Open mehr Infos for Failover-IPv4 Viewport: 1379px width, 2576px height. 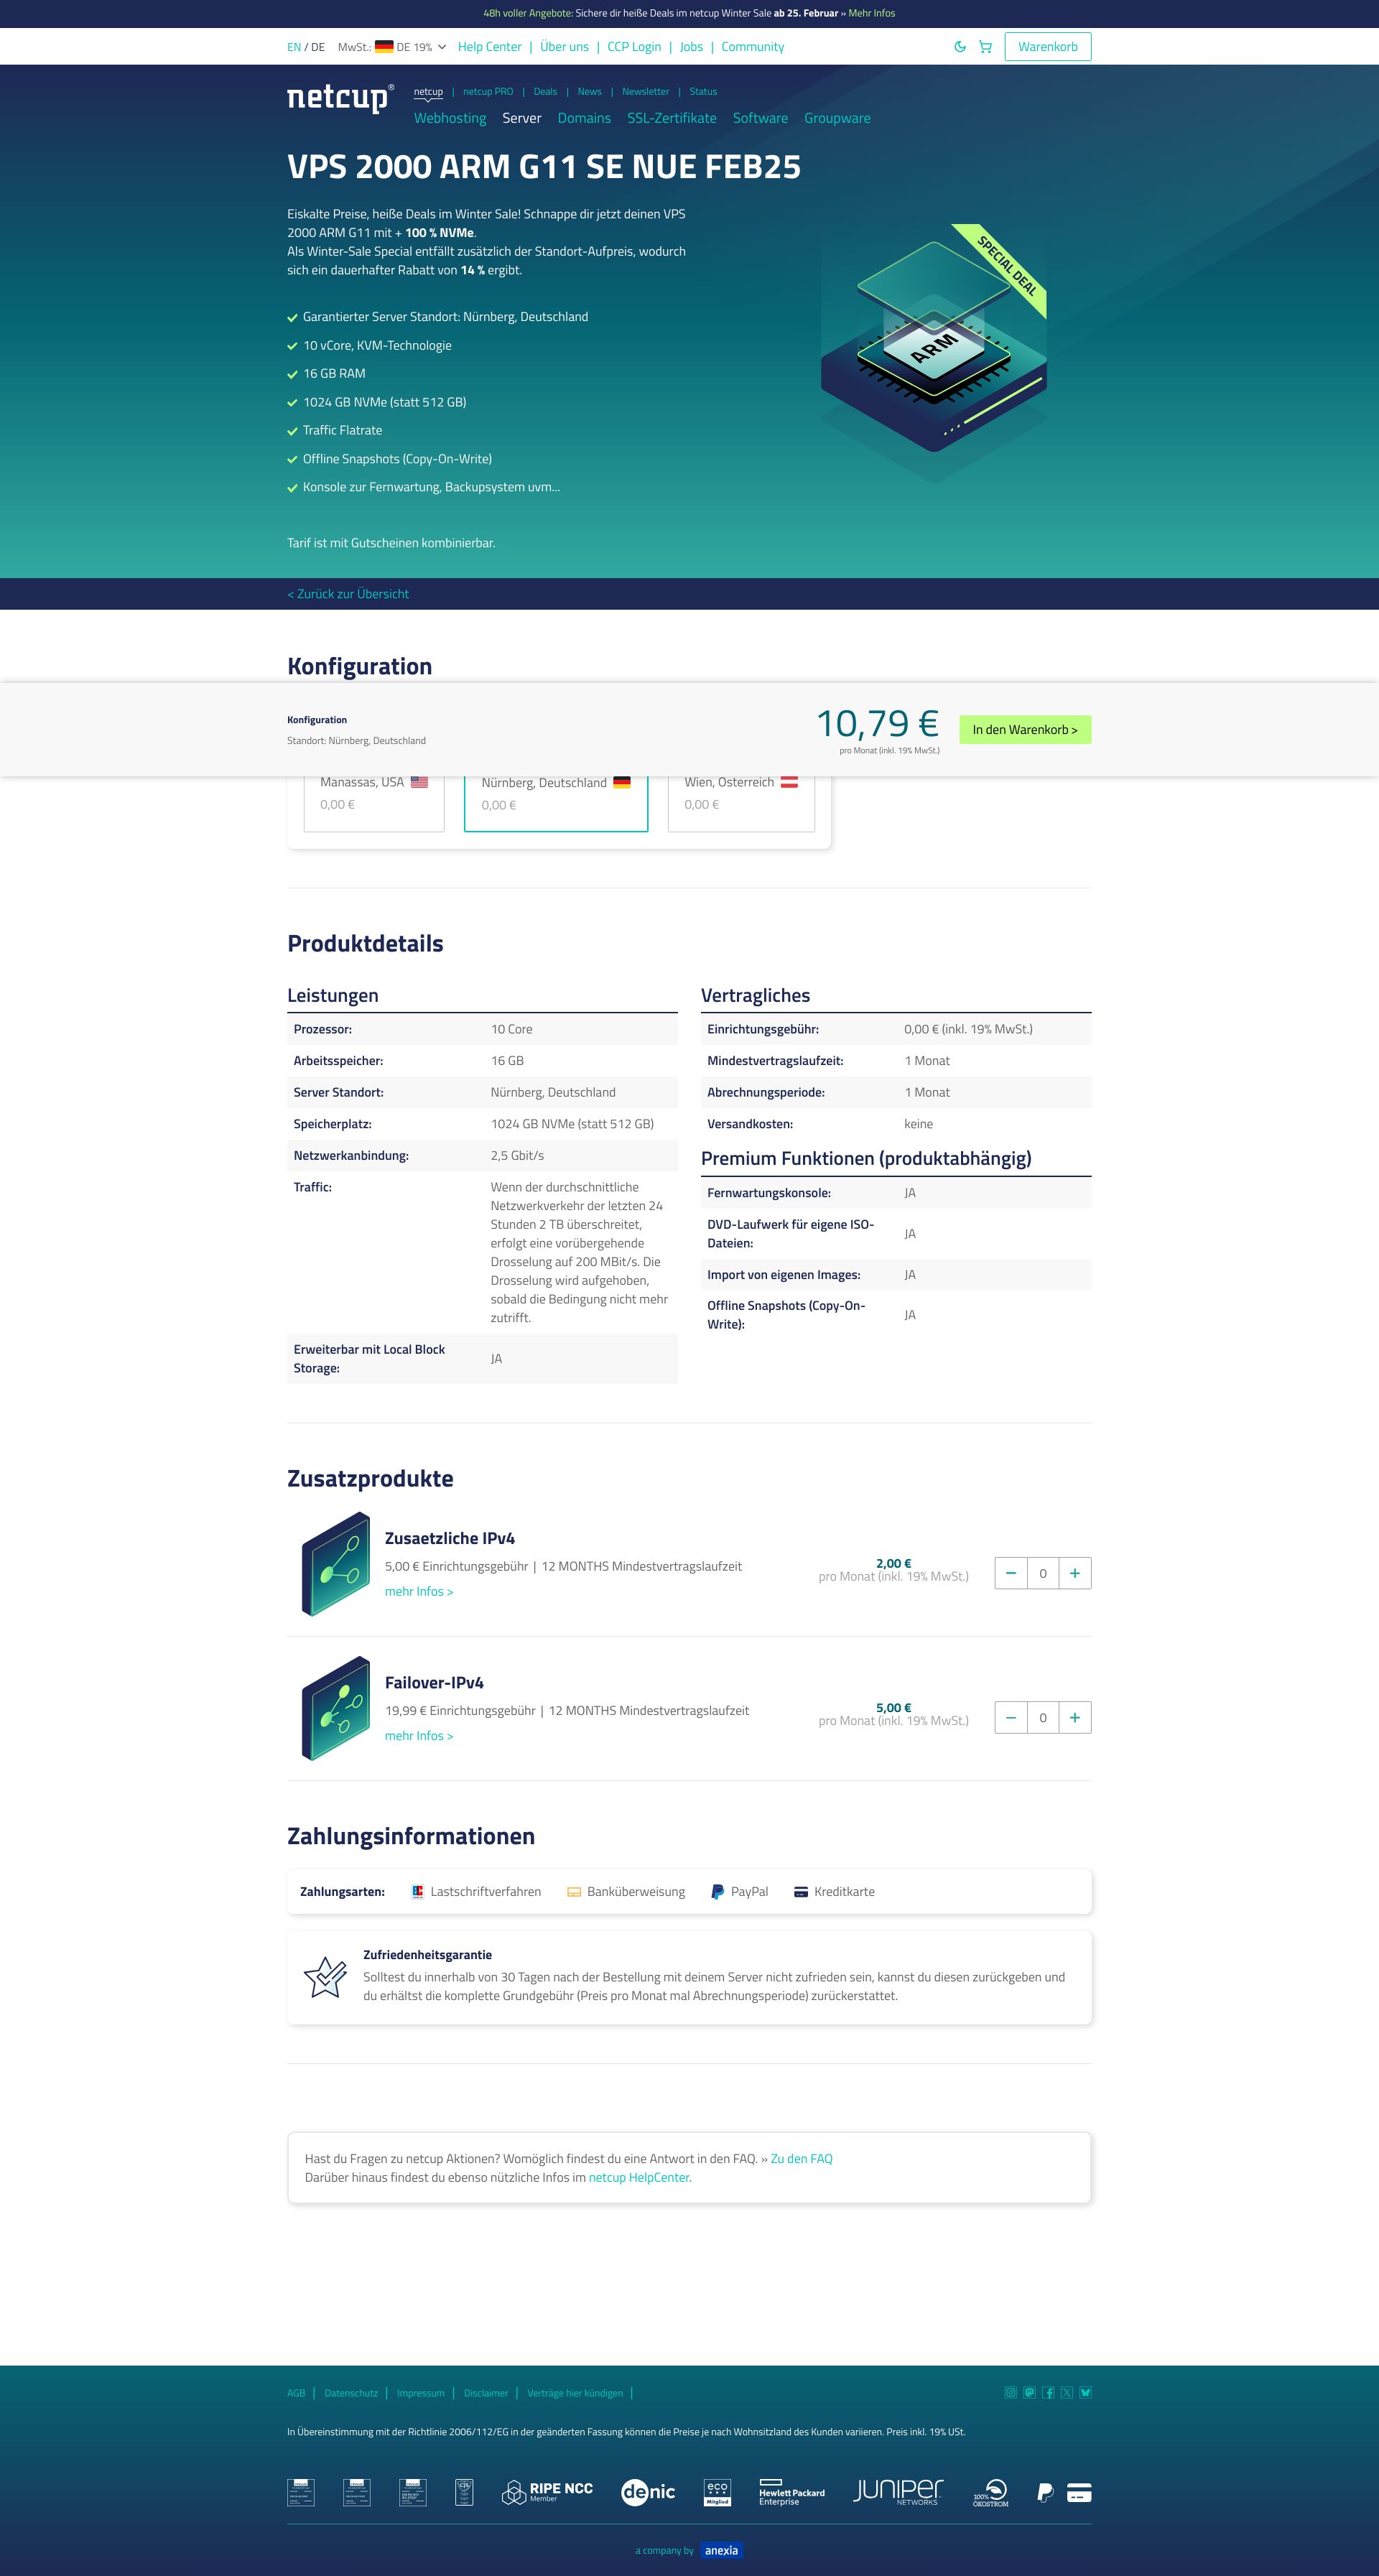(x=419, y=1736)
